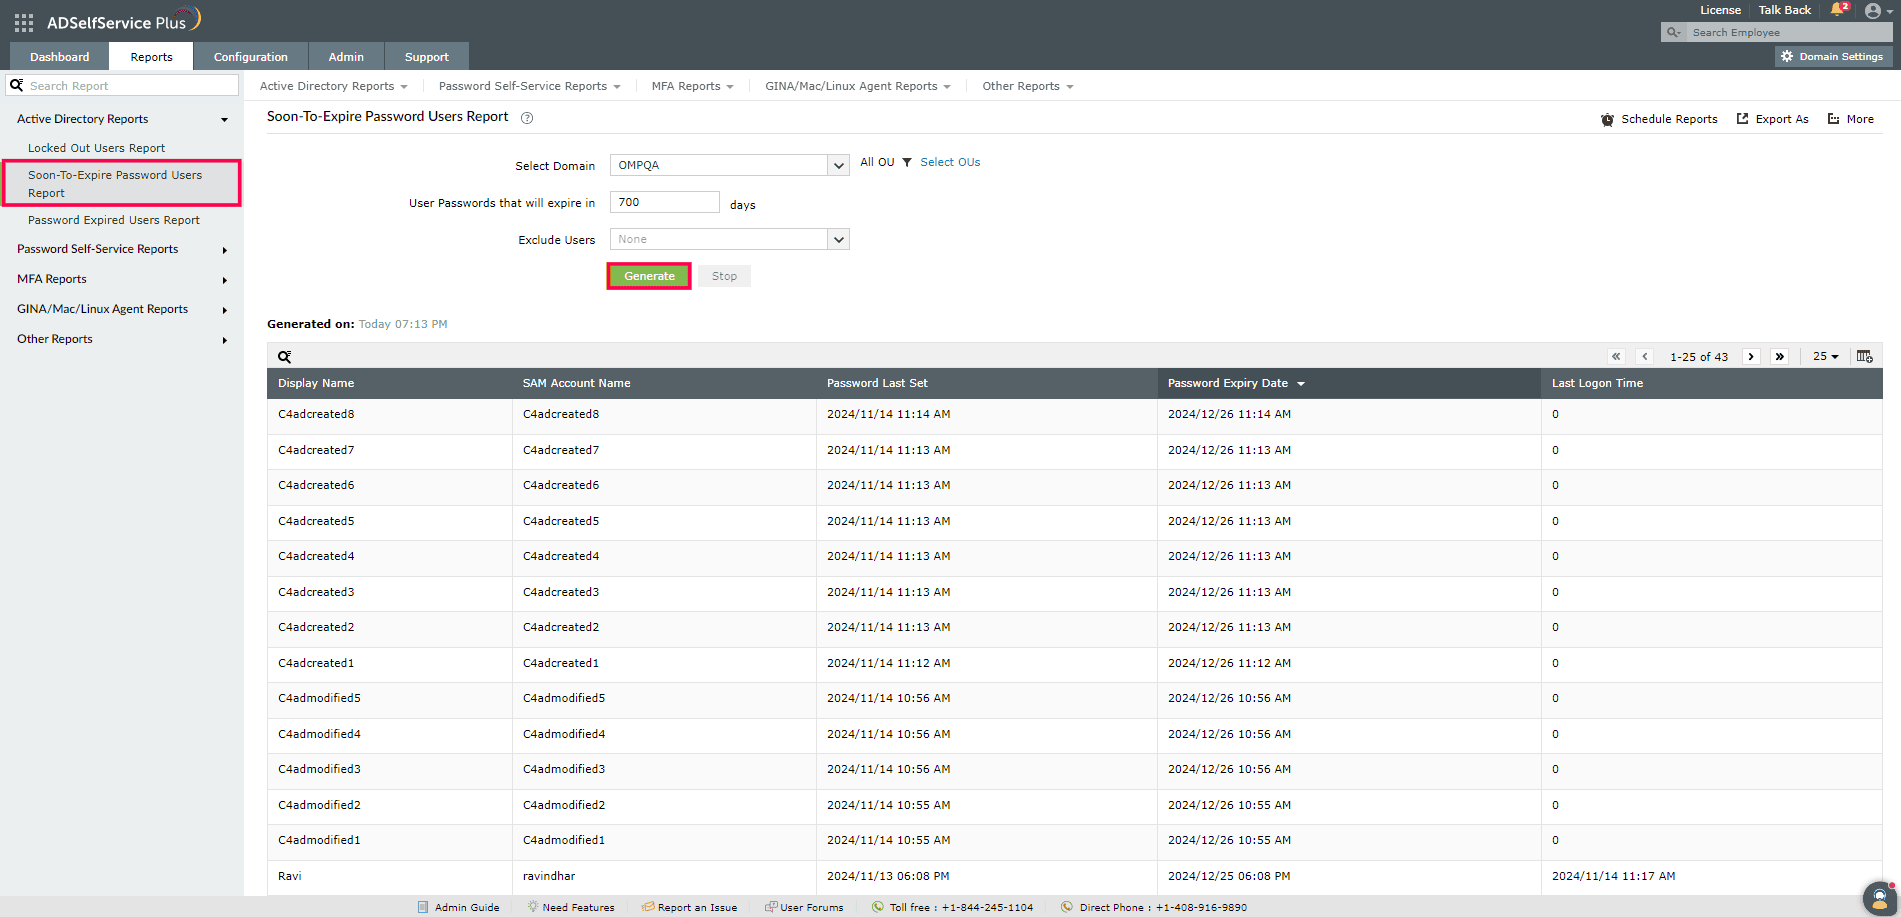
Task: Click the Search Report magnifier icon
Action: tap(17, 86)
